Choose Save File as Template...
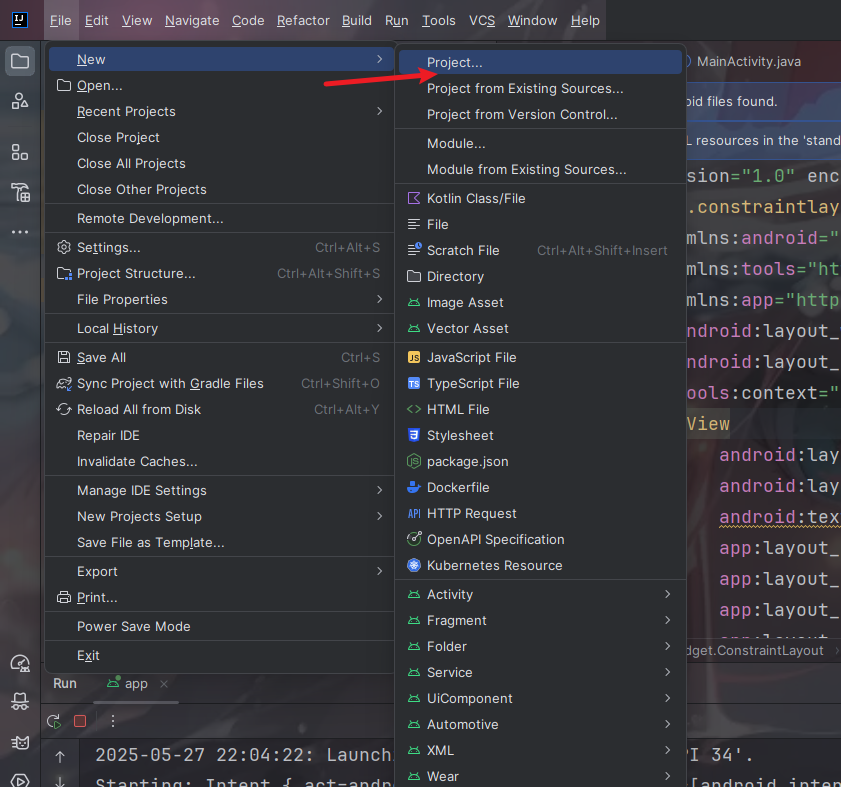This screenshot has width=841, height=787. (x=220, y=542)
